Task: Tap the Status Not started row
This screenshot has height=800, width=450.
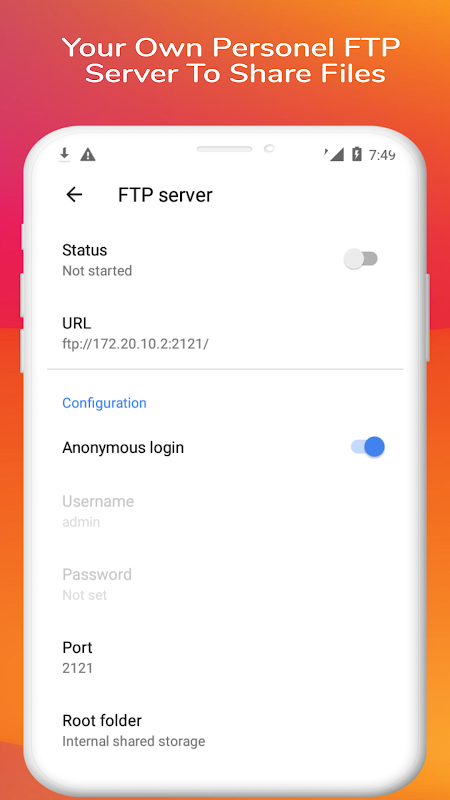Action: [x=225, y=260]
